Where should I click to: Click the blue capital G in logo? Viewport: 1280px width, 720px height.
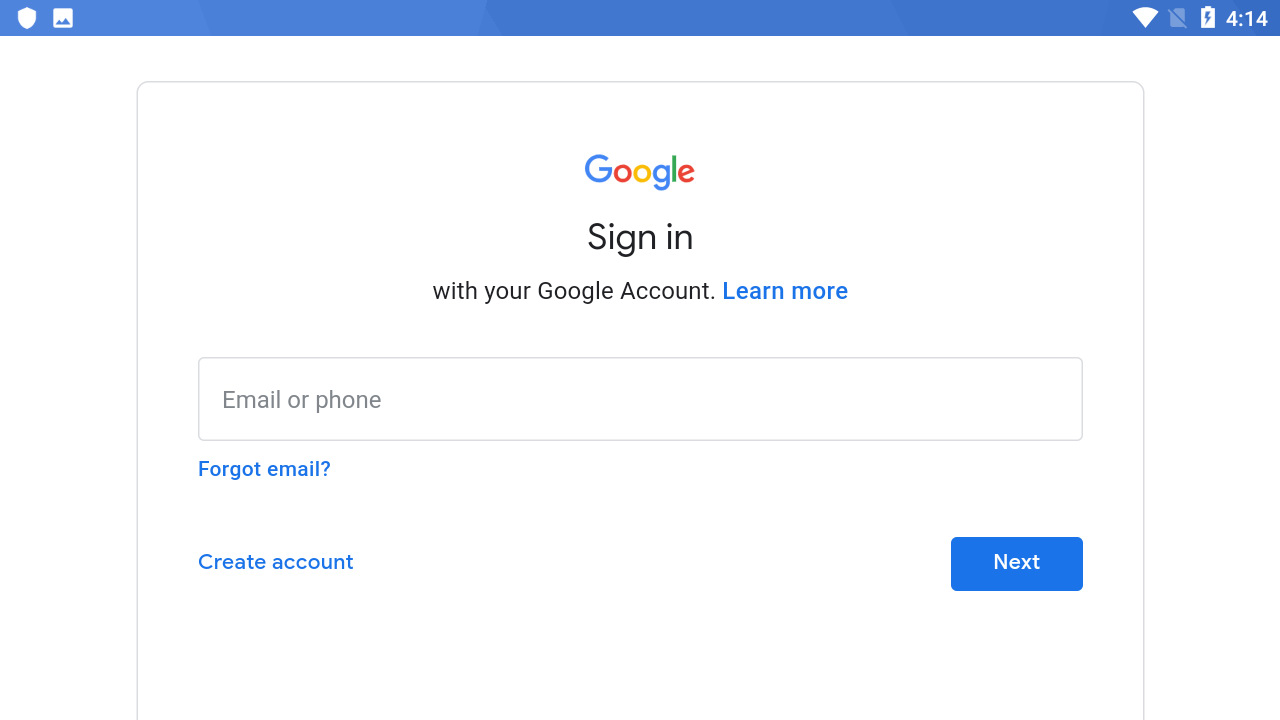pos(598,169)
